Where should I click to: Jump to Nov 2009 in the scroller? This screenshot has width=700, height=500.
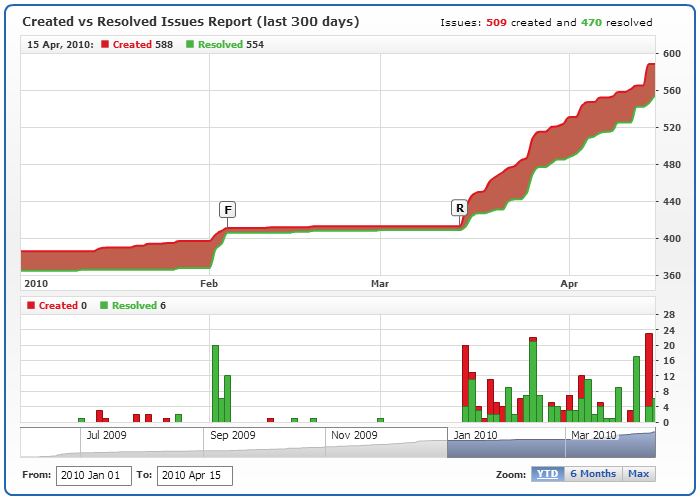point(355,435)
